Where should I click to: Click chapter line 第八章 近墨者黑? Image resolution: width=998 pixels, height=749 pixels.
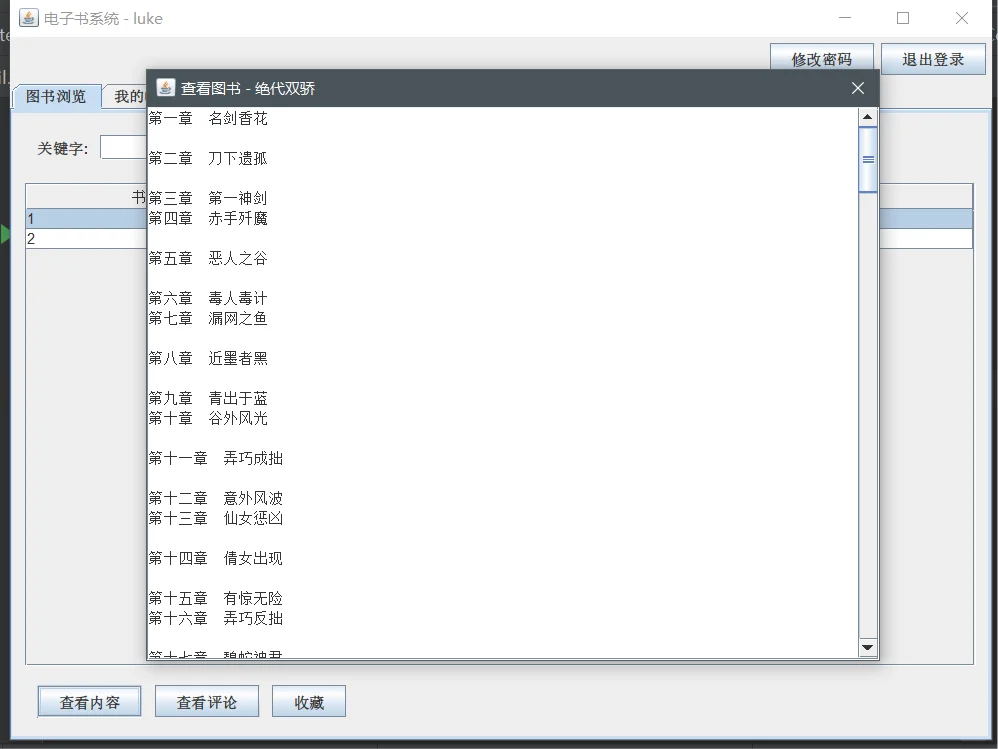208,358
